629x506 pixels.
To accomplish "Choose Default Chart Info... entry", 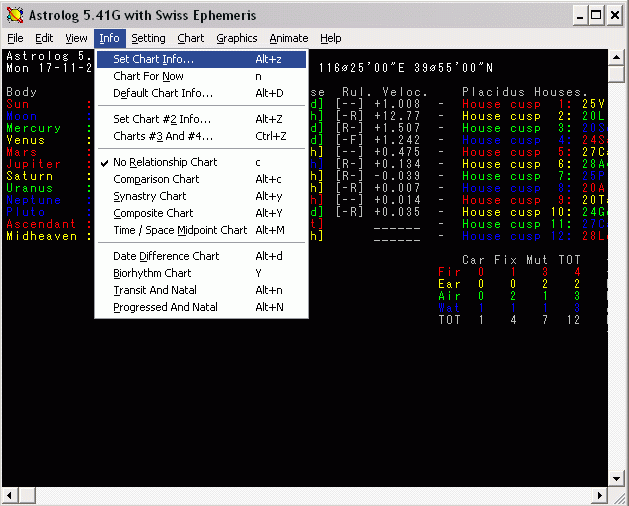I will (x=201, y=93).
